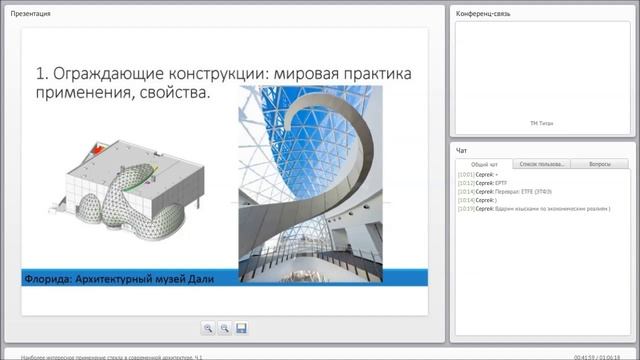Save the presentation with the floppy icon
This screenshot has height=360, width=640.
241,328
